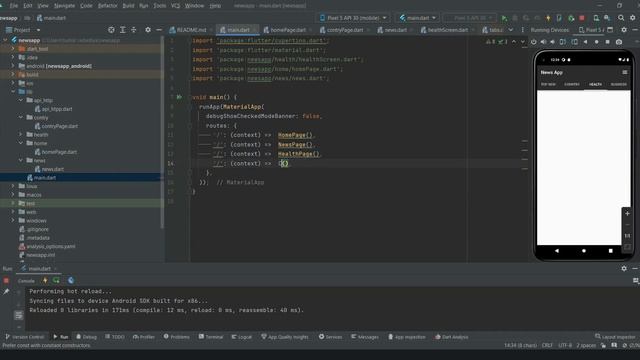Select analysis_options.yaml file in tree
Viewport: 640px width, 360px height.
[51, 247]
